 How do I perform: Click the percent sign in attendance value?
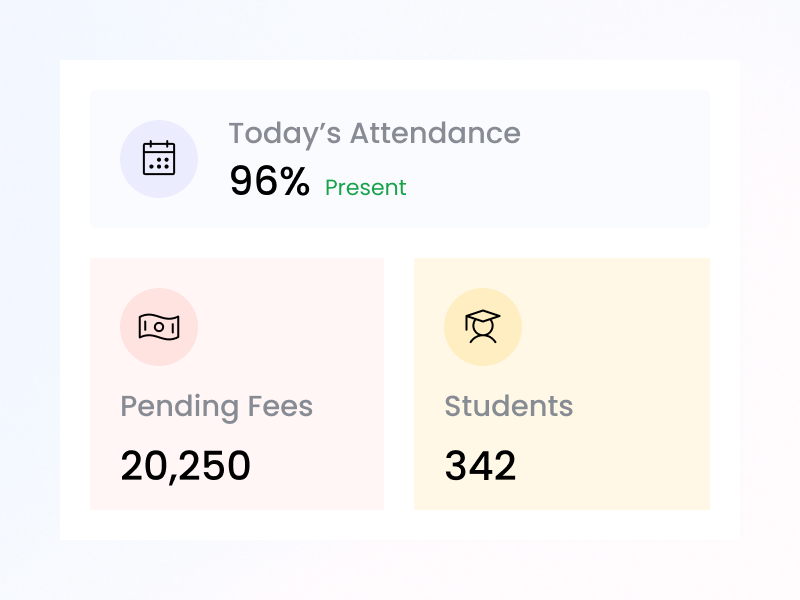tap(295, 181)
